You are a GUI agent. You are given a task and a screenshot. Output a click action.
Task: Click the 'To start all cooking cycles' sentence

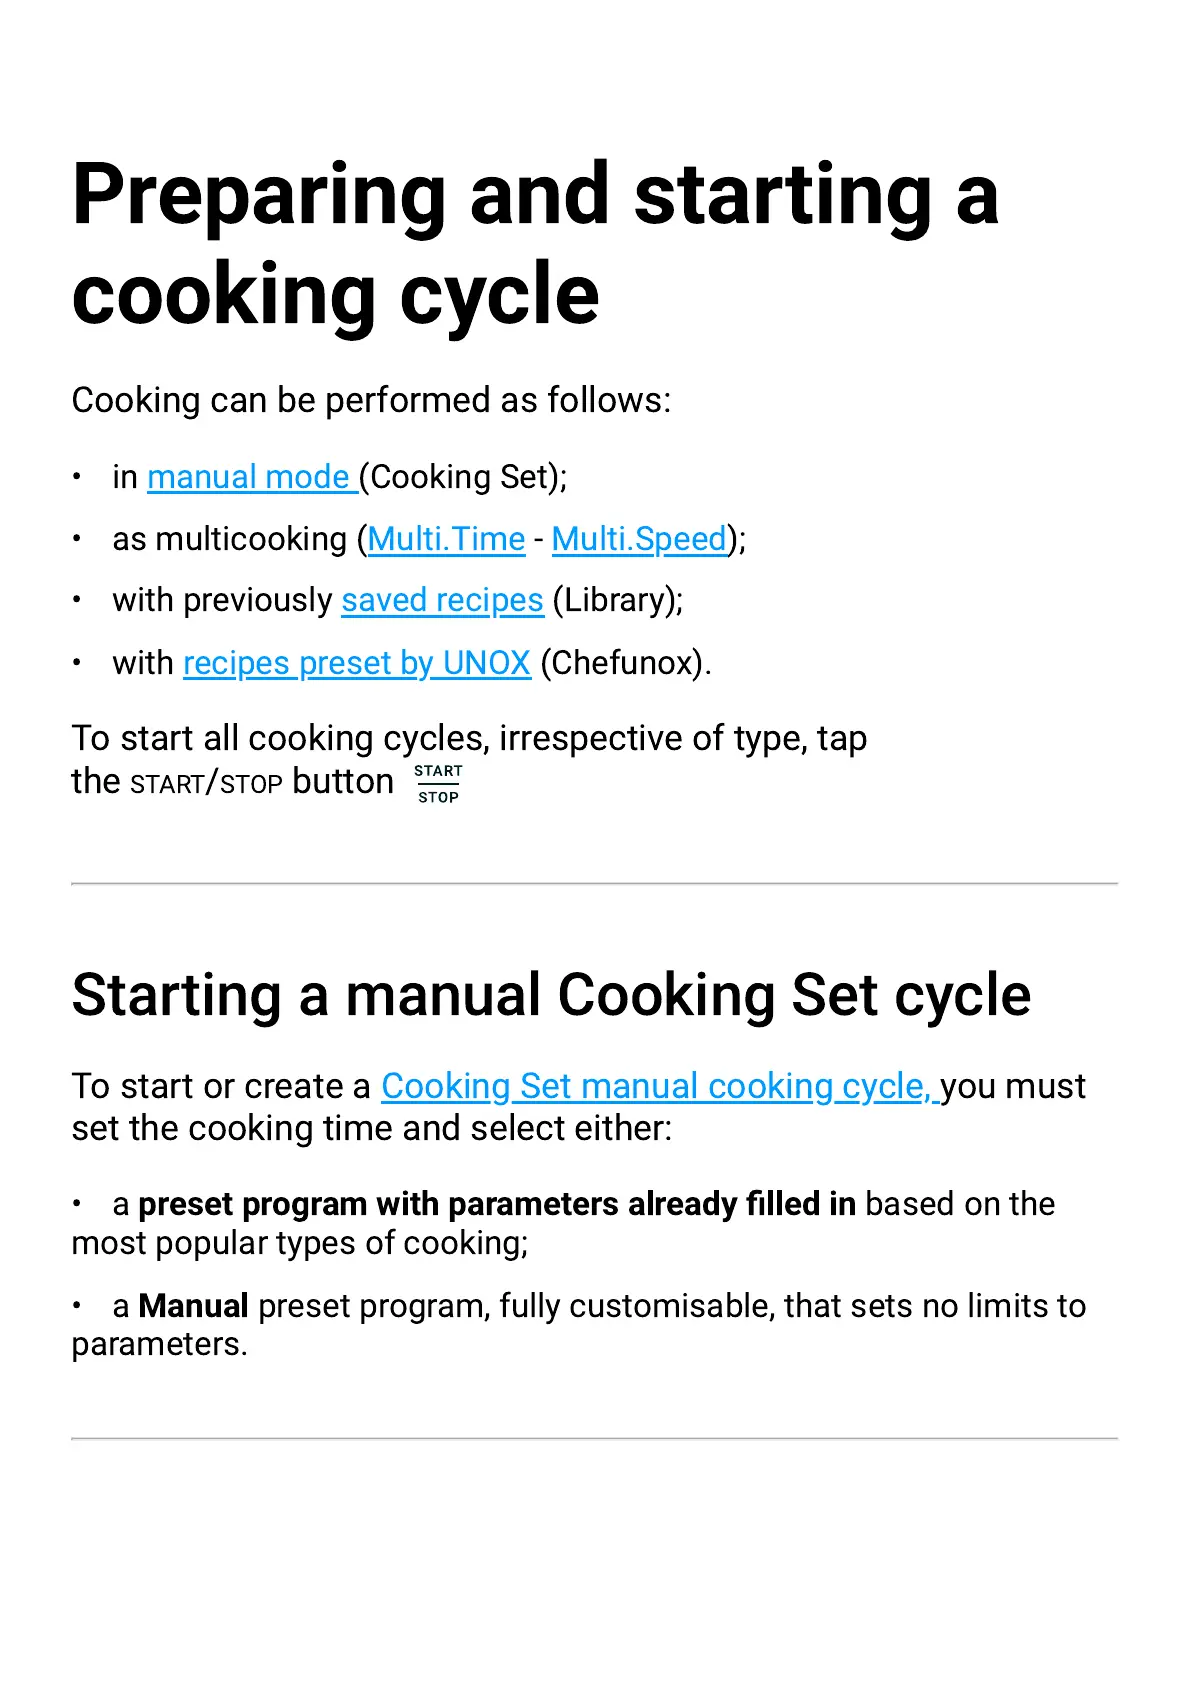coord(469,738)
